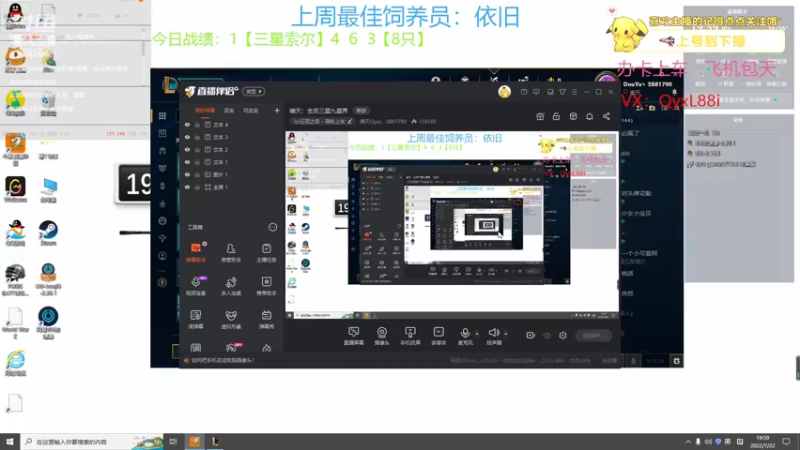Image resolution: width=800 pixels, height=450 pixels.
Task: Click the 修改 button beside stream title
Action: coord(361,110)
